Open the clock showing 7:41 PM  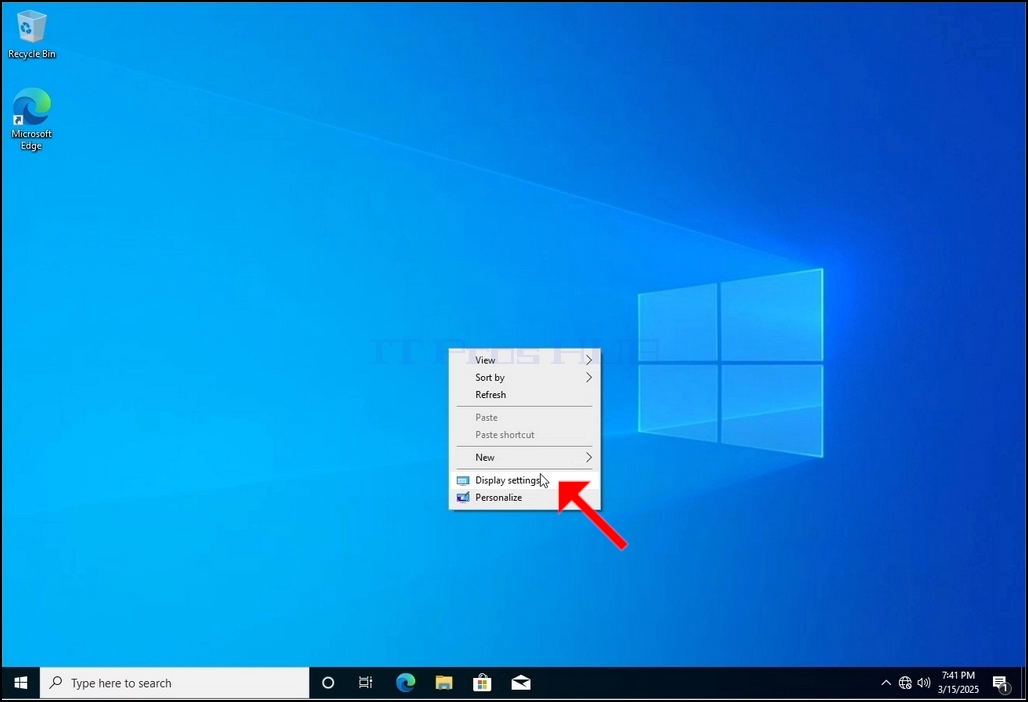[x=958, y=682]
